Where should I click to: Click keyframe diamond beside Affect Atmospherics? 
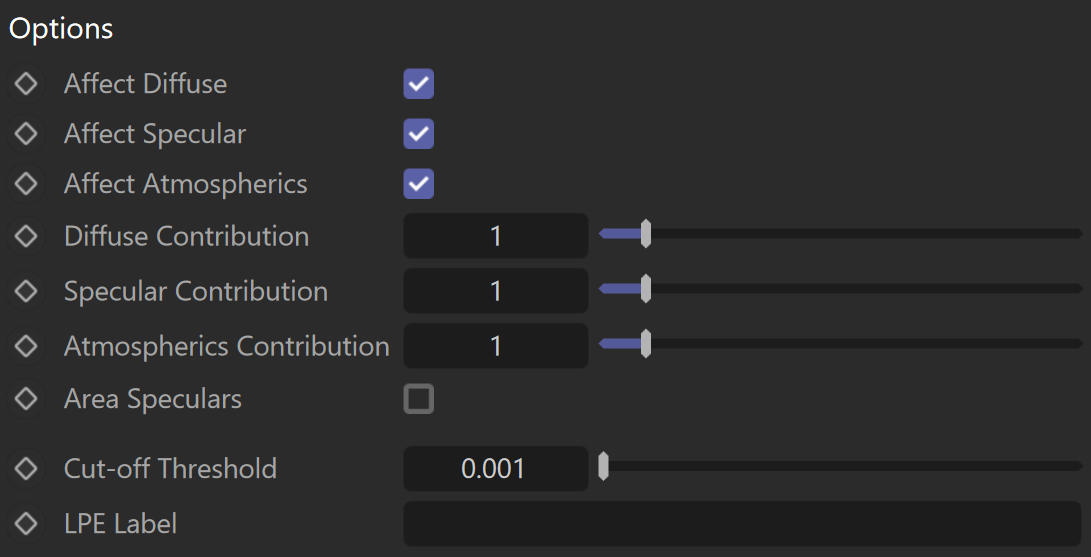click(x=26, y=184)
